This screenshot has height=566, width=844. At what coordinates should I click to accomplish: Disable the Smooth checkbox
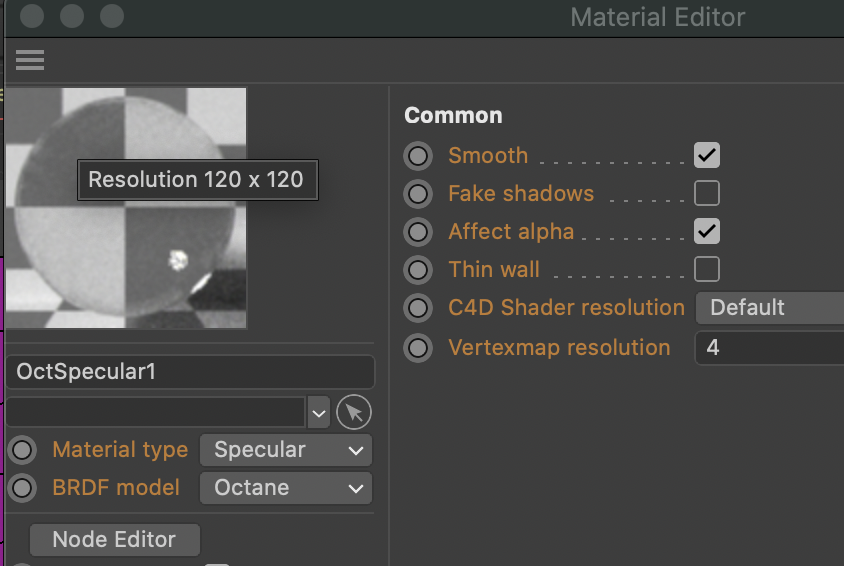[x=707, y=155]
